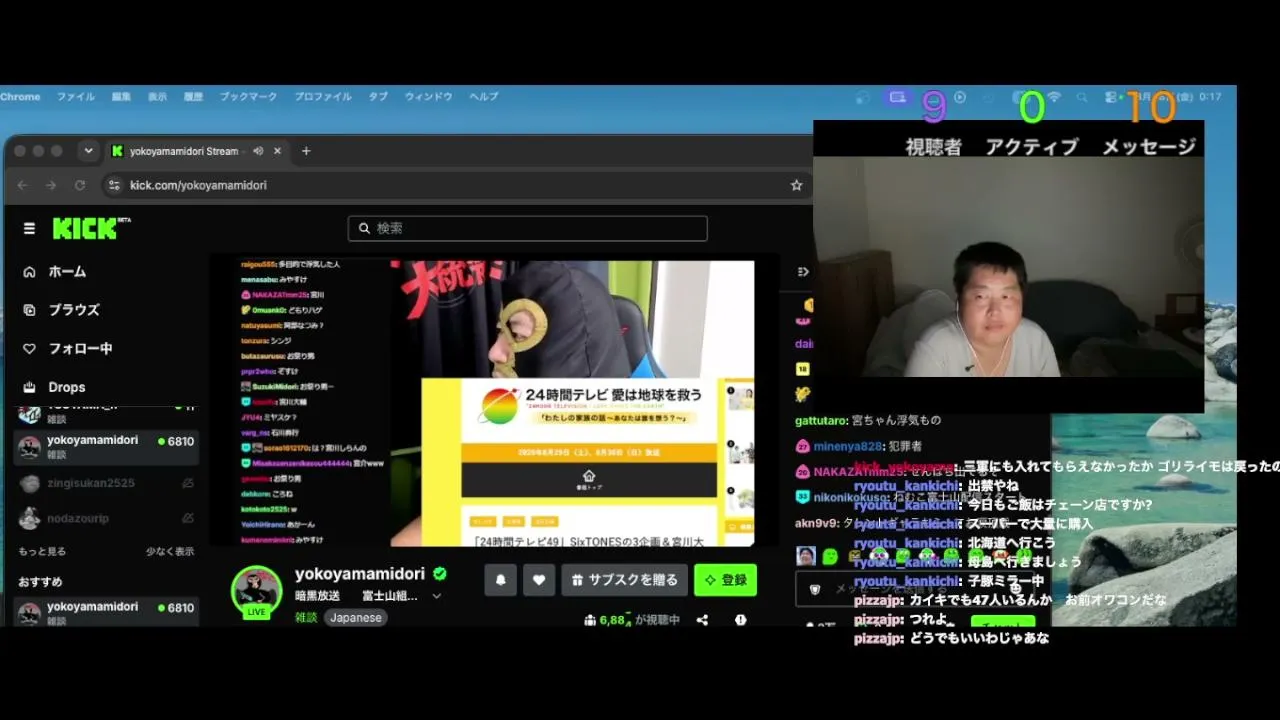This screenshot has width=1280, height=720.
Task: Expand followed list with もっと見る
Action: tap(42, 551)
